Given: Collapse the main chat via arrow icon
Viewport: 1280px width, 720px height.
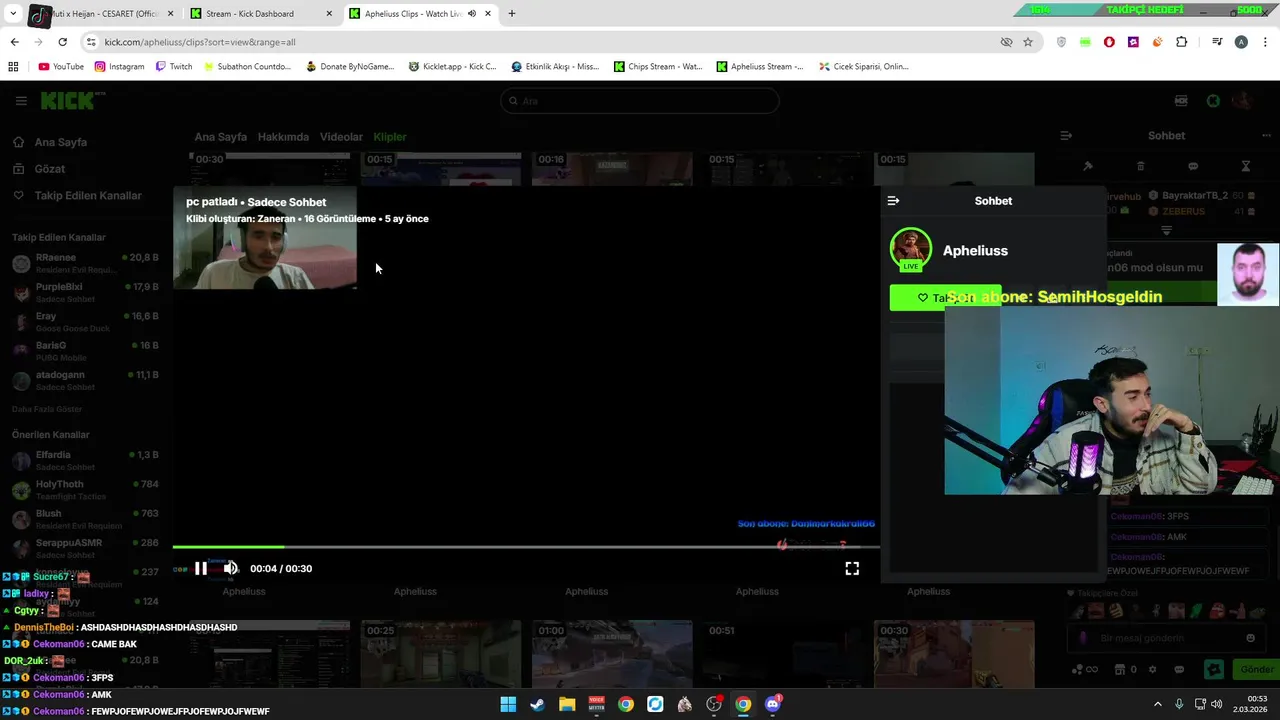Looking at the screenshot, I should 1066,136.
